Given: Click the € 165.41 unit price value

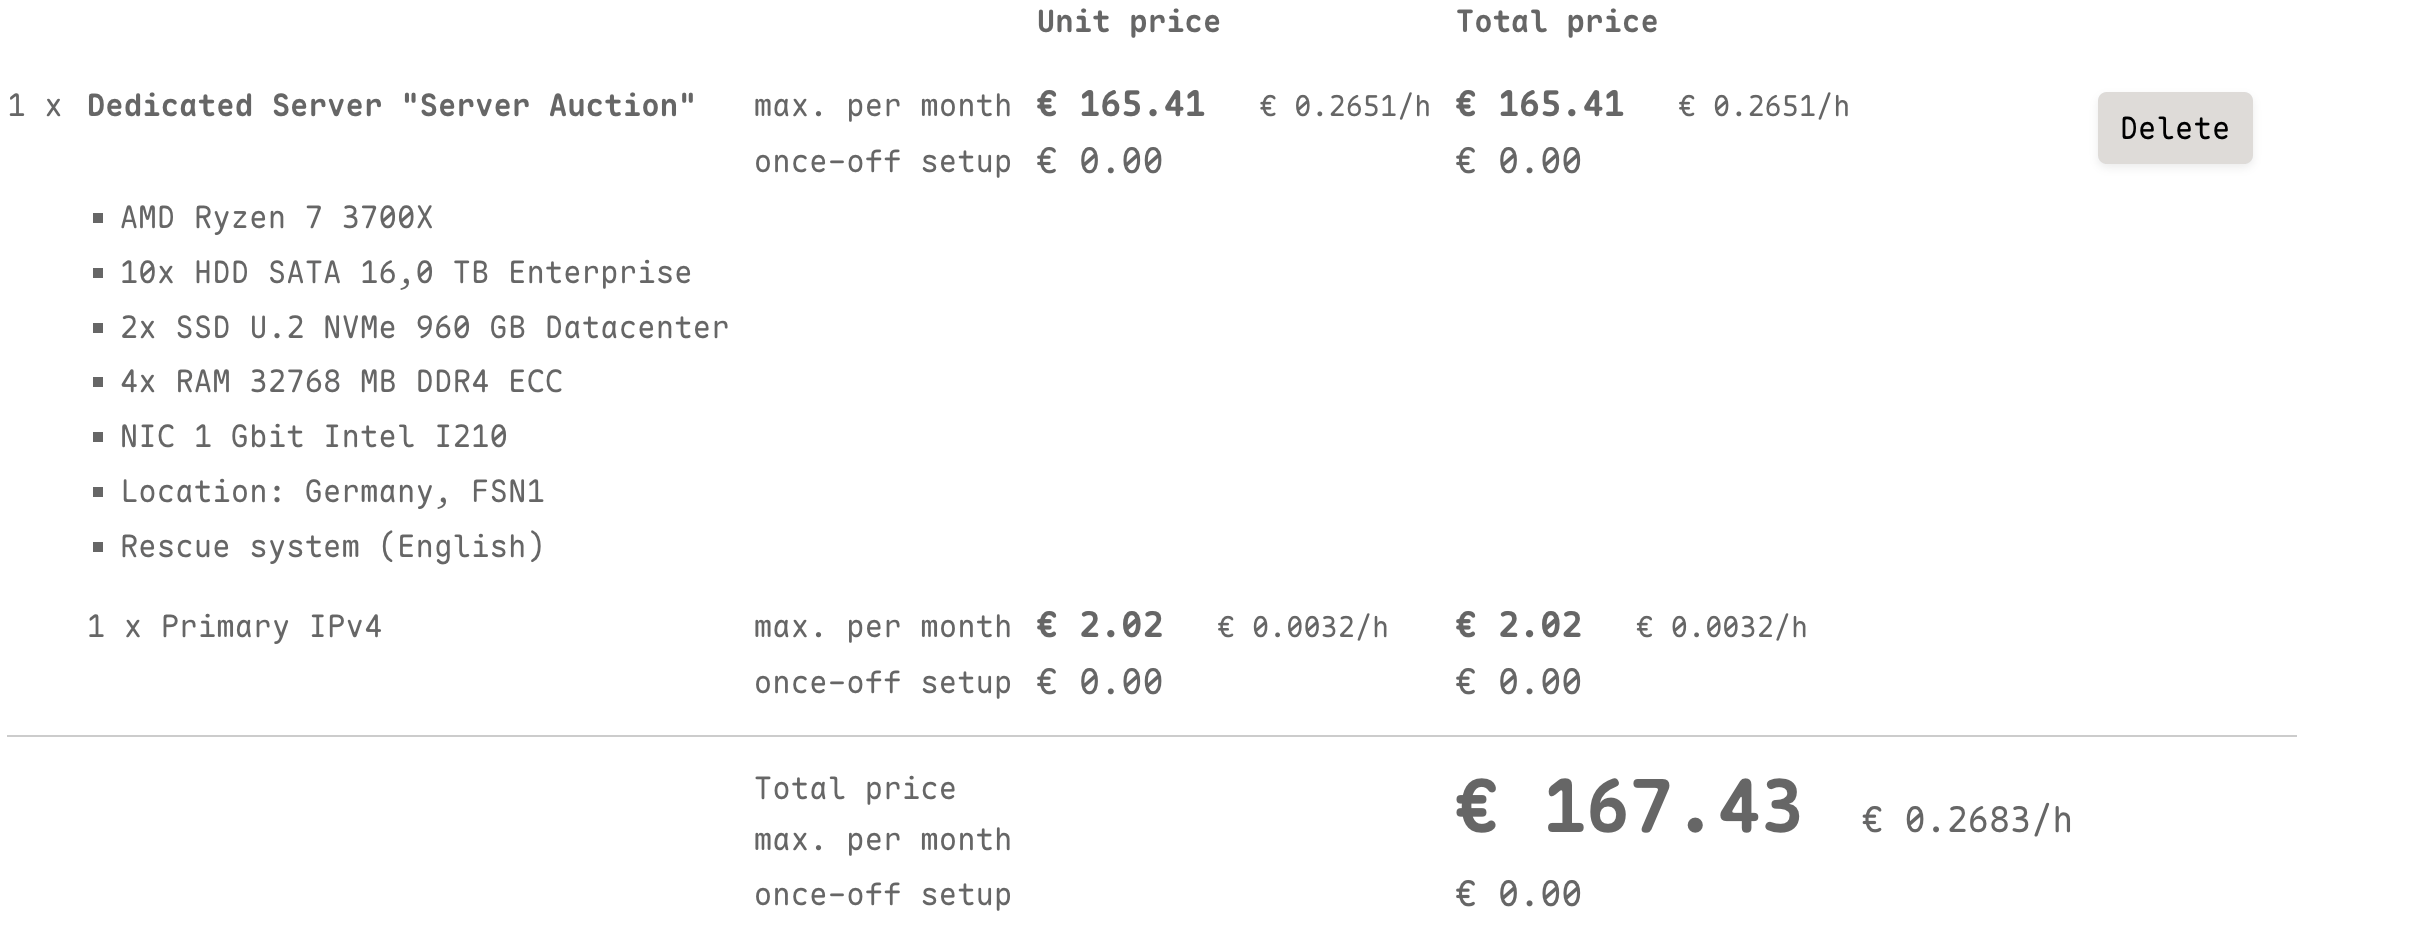Looking at the screenshot, I should (x=1121, y=105).
